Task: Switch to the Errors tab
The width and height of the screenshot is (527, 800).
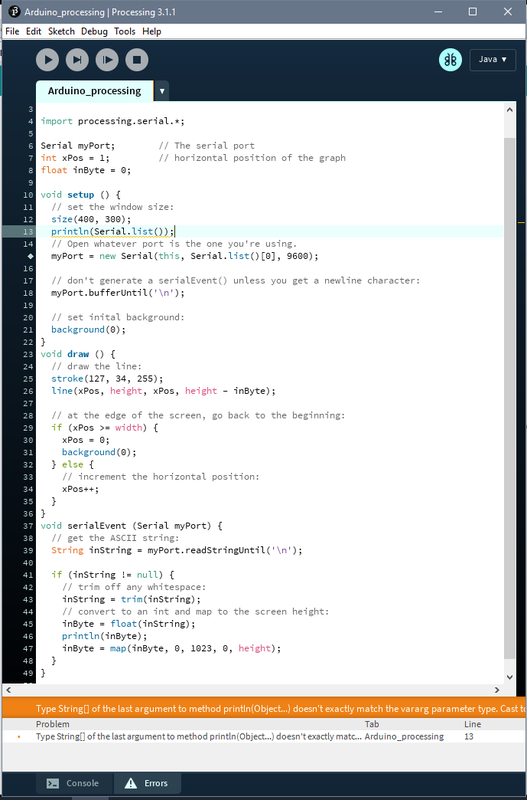Action: [147, 783]
